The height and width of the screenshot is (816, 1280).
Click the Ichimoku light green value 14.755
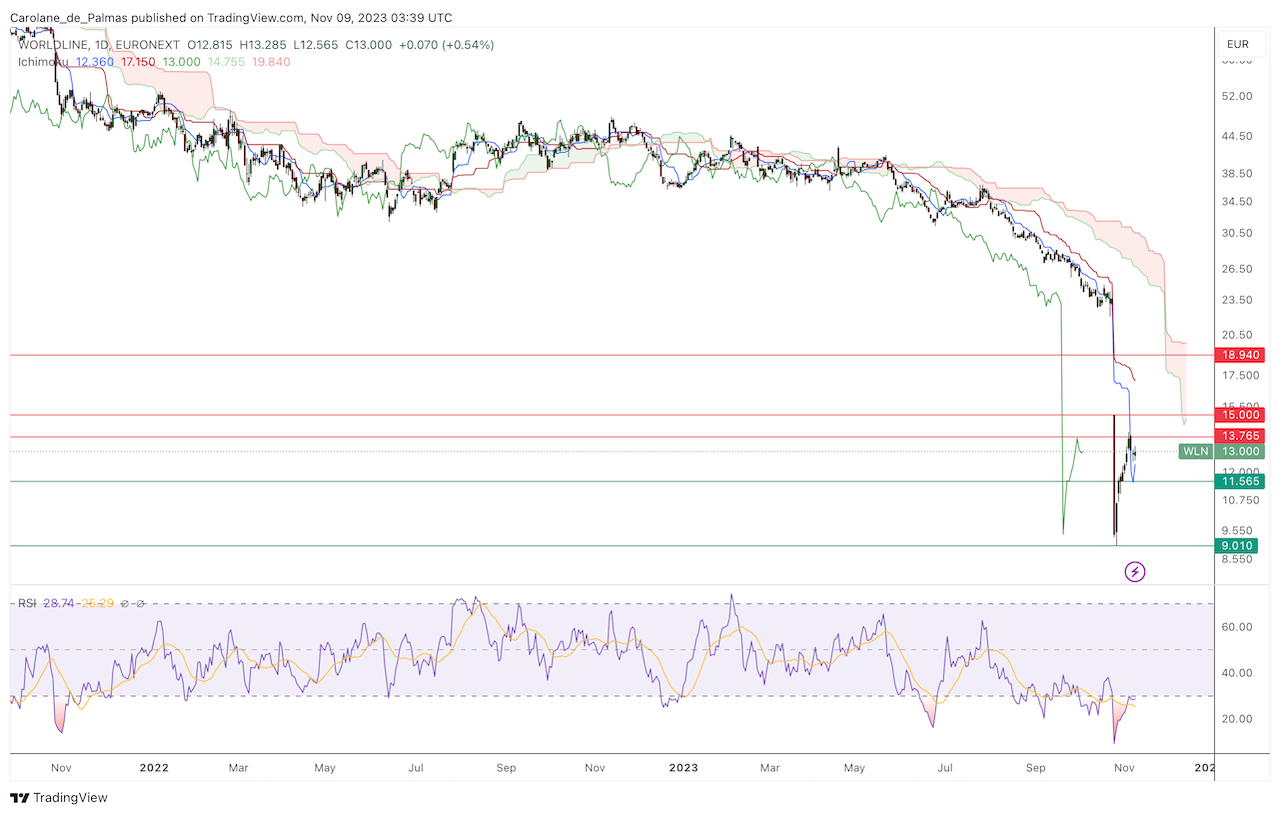(225, 61)
